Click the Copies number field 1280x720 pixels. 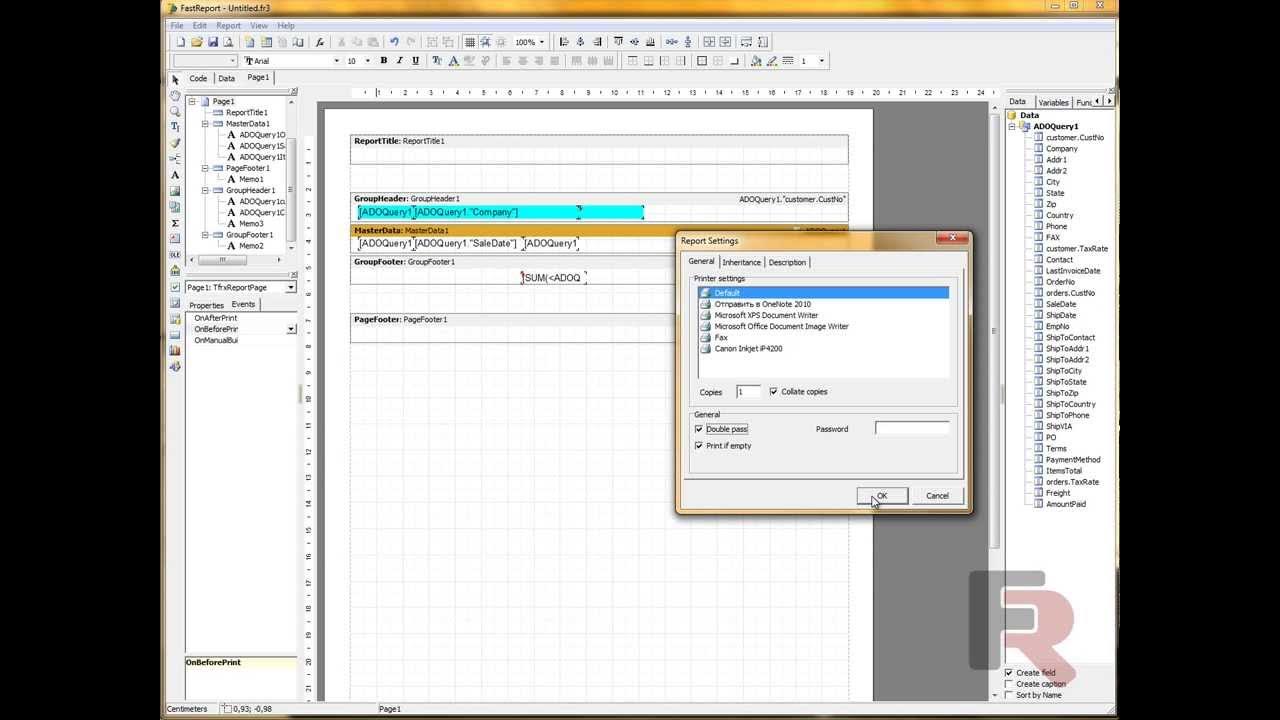[x=748, y=392]
